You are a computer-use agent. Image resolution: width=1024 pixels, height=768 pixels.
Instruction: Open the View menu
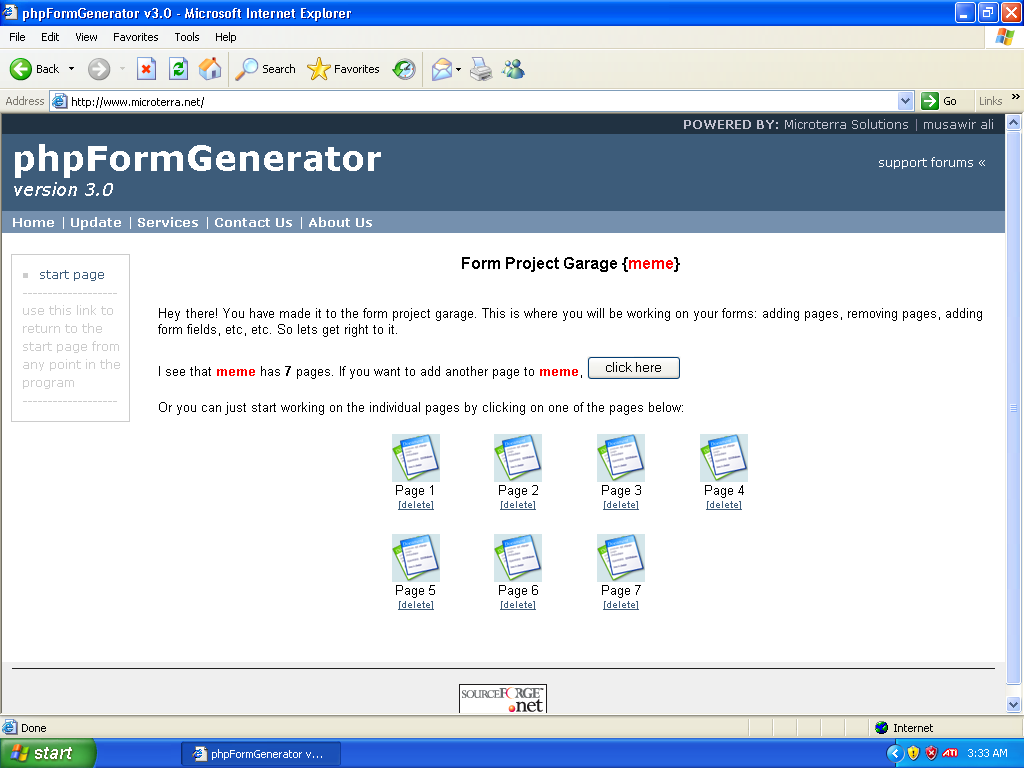[86, 37]
